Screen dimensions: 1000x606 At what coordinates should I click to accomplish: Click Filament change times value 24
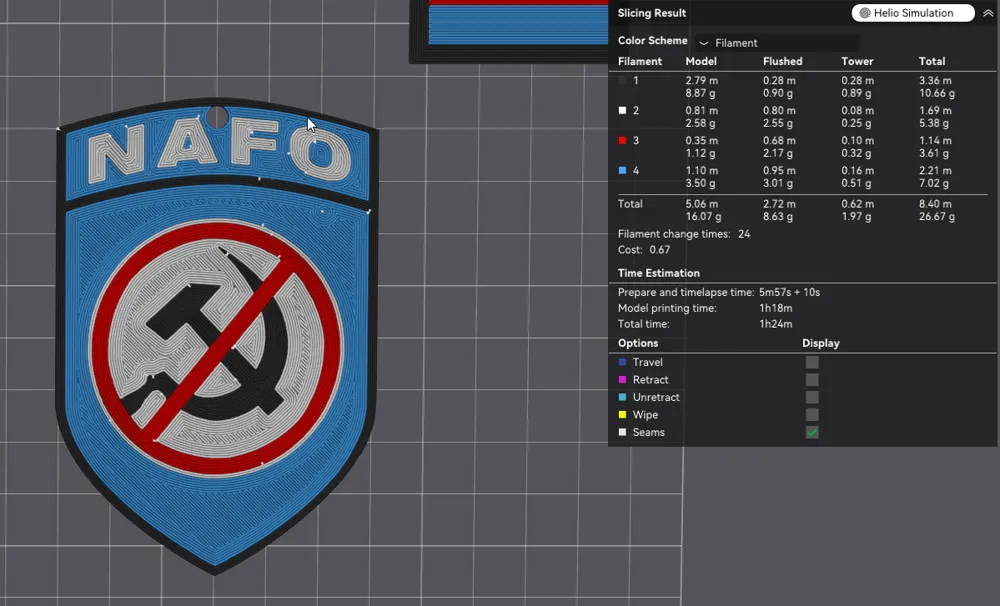tap(744, 234)
